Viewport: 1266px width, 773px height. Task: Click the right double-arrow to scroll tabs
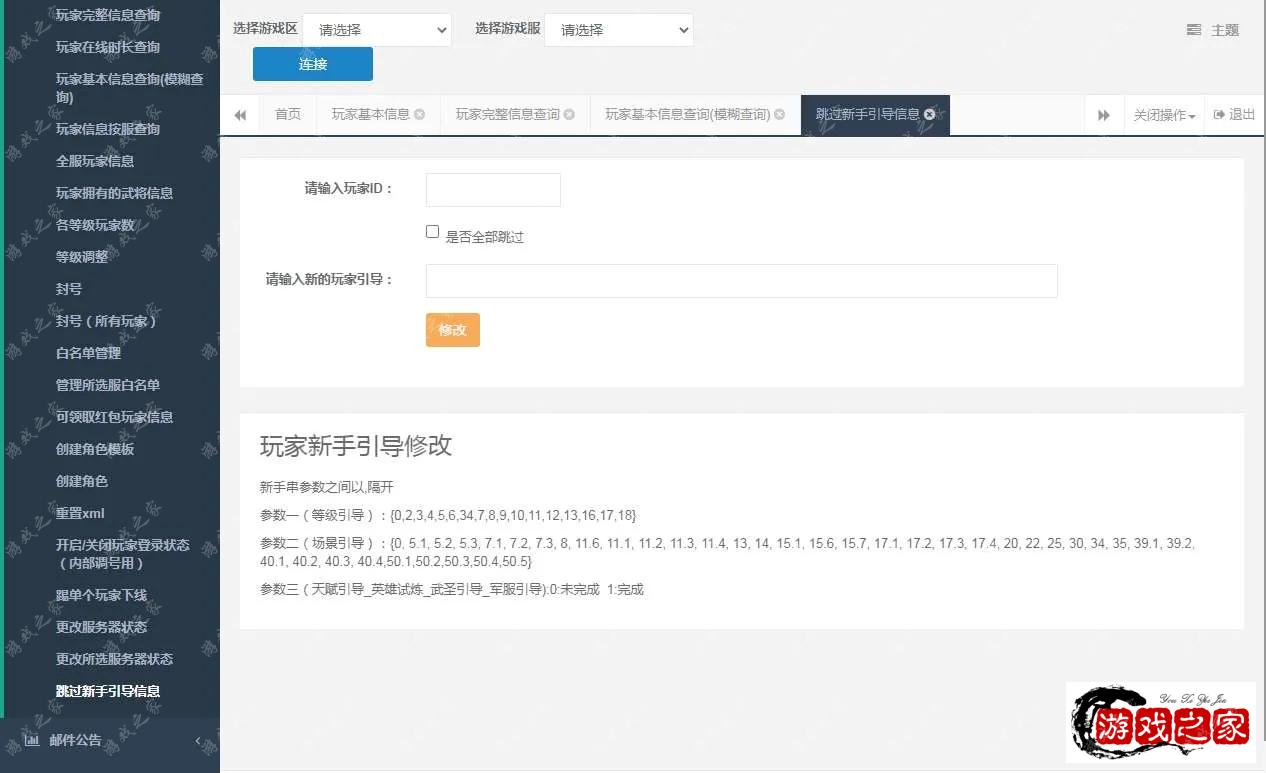click(1103, 114)
